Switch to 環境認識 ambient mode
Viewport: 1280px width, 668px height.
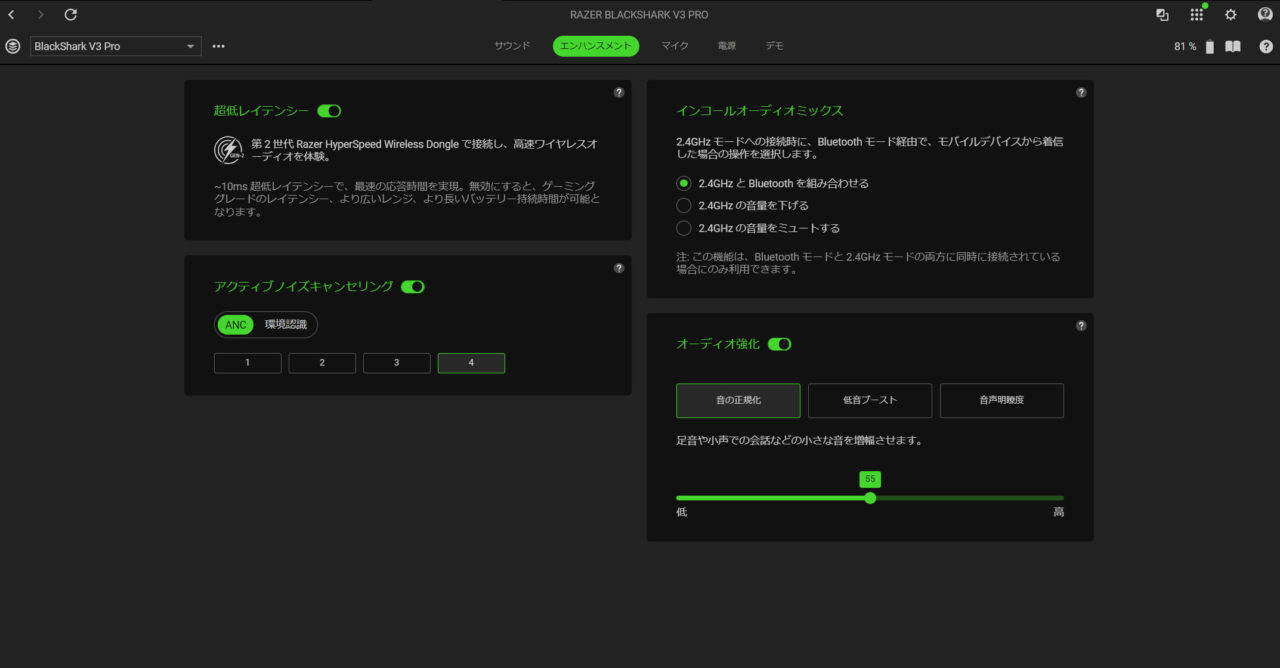[x=285, y=325]
